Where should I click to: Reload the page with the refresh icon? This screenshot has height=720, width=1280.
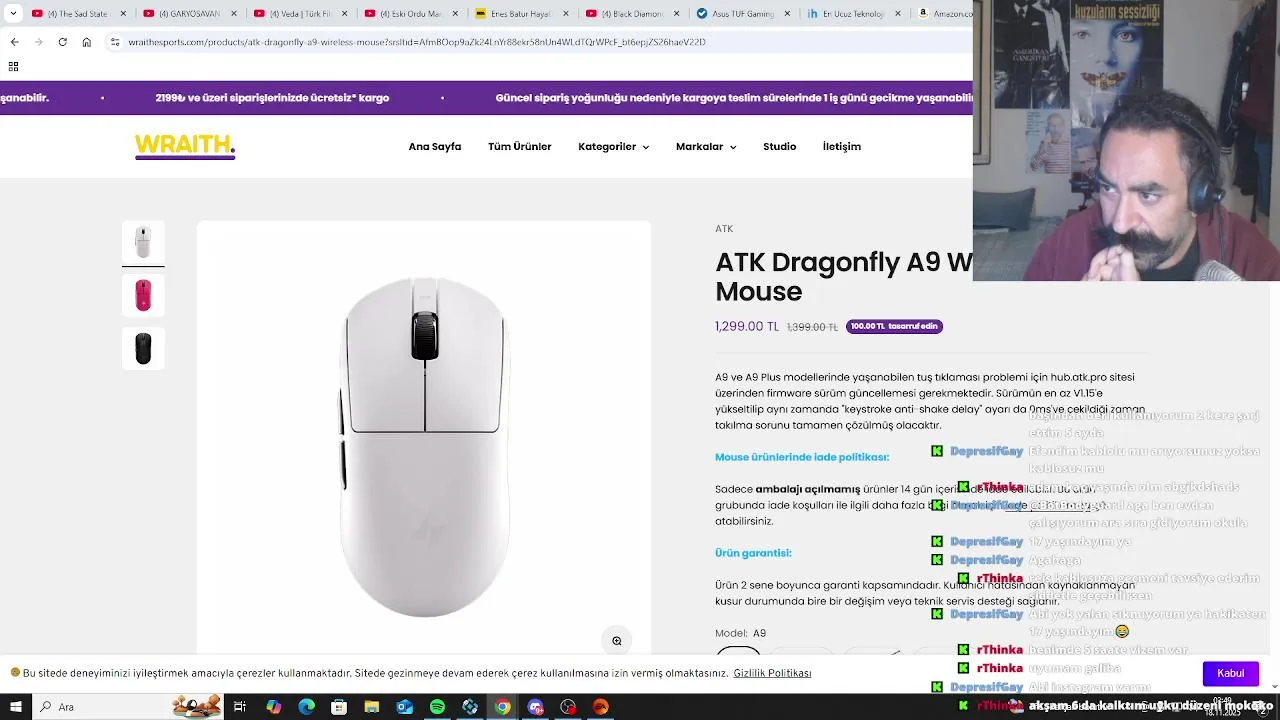[62, 42]
